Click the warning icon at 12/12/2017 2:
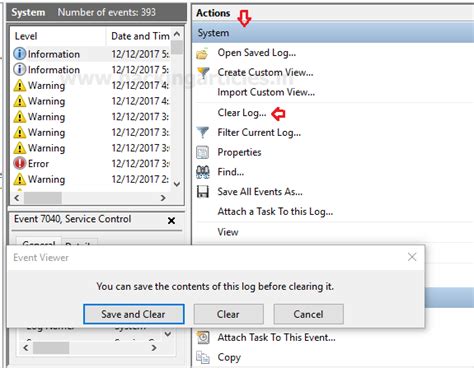Image resolution: width=474 pixels, height=368 pixels. point(19,179)
